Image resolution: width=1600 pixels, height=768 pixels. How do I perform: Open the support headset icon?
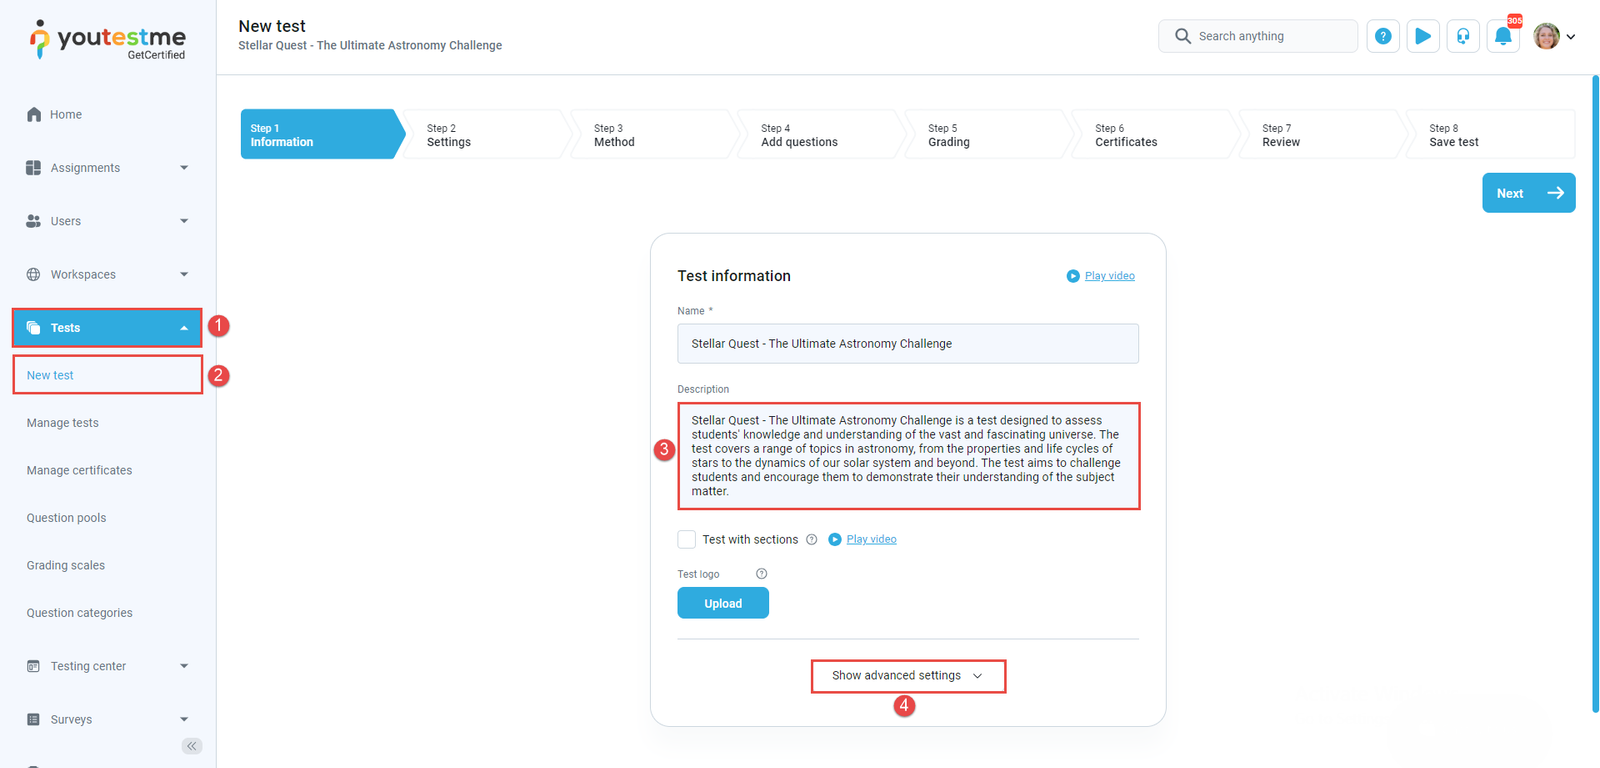point(1463,36)
